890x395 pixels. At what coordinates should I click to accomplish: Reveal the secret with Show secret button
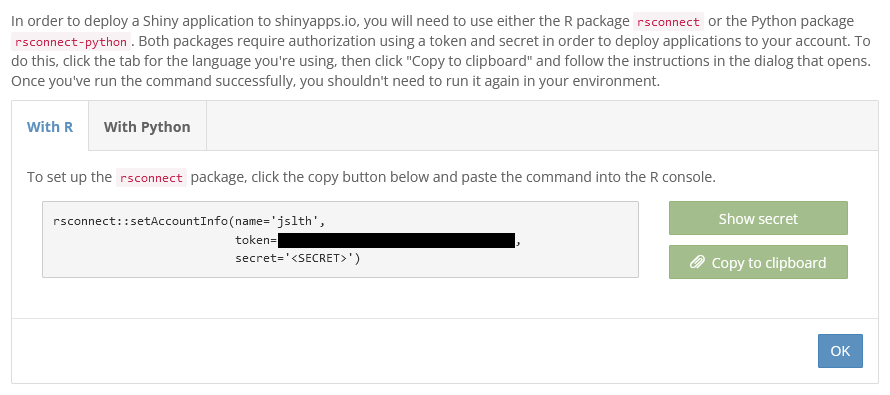click(x=758, y=218)
